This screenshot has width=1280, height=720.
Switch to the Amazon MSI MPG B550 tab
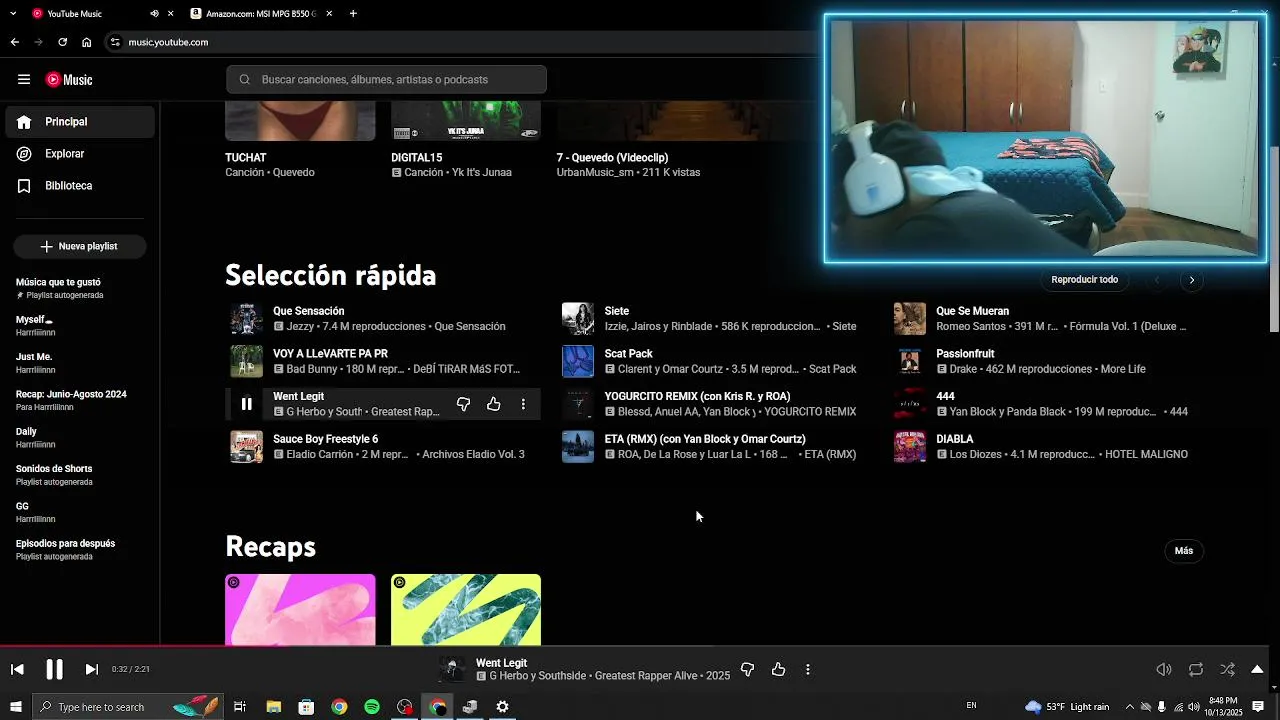click(259, 14)
